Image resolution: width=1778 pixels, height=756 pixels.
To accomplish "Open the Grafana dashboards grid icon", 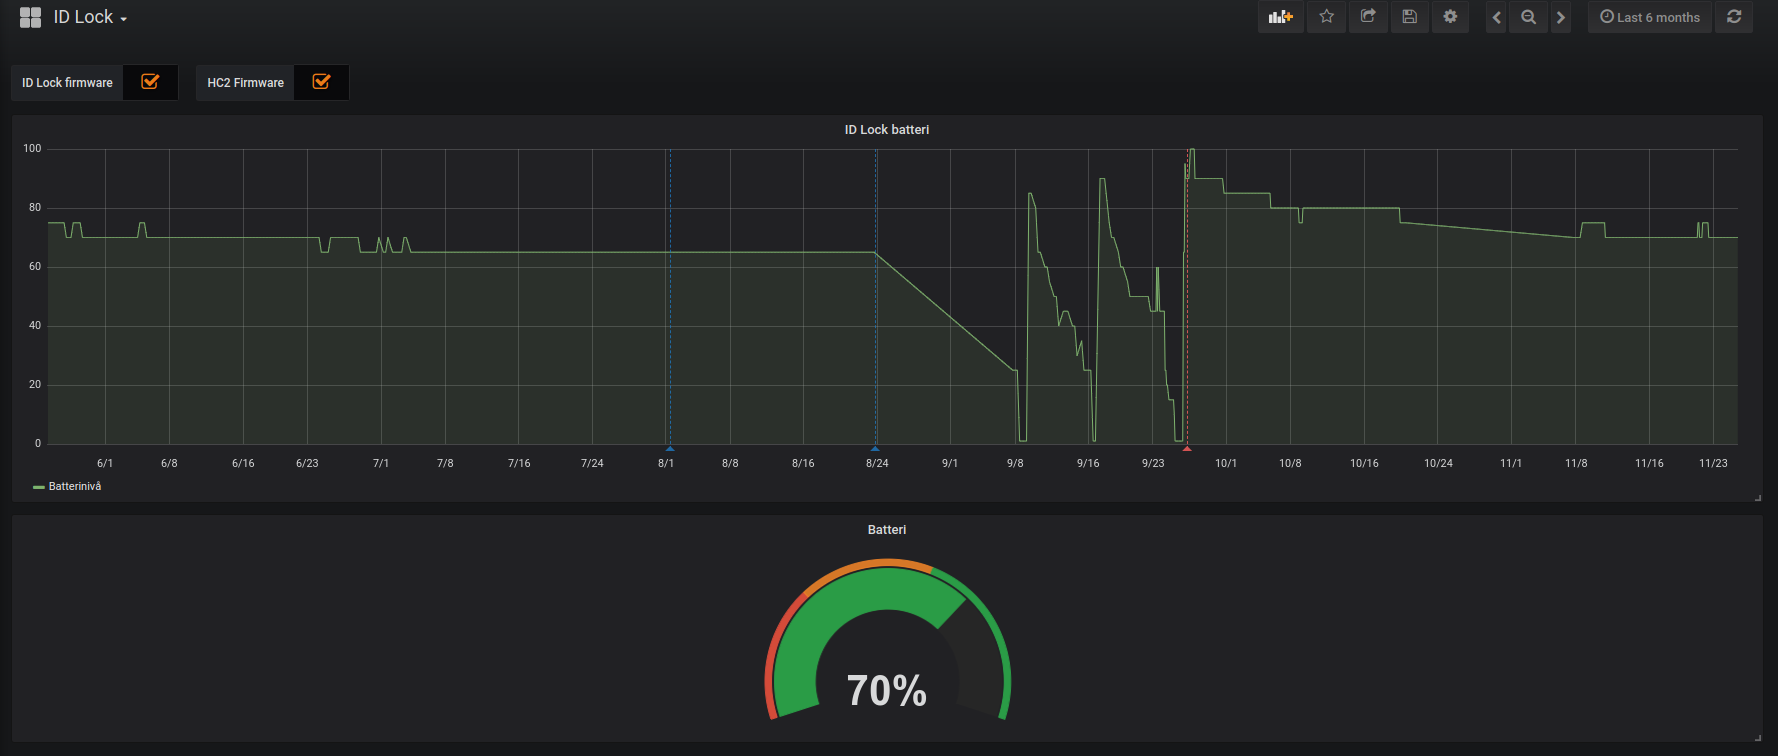I will point(31,18).
